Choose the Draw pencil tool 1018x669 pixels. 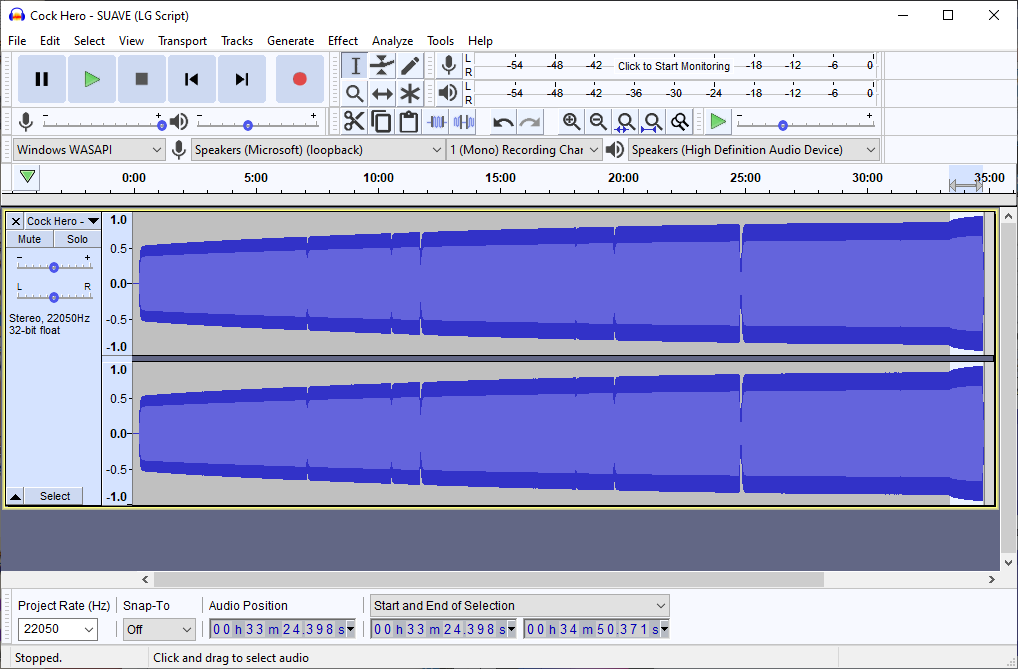(x=410, y=66)
